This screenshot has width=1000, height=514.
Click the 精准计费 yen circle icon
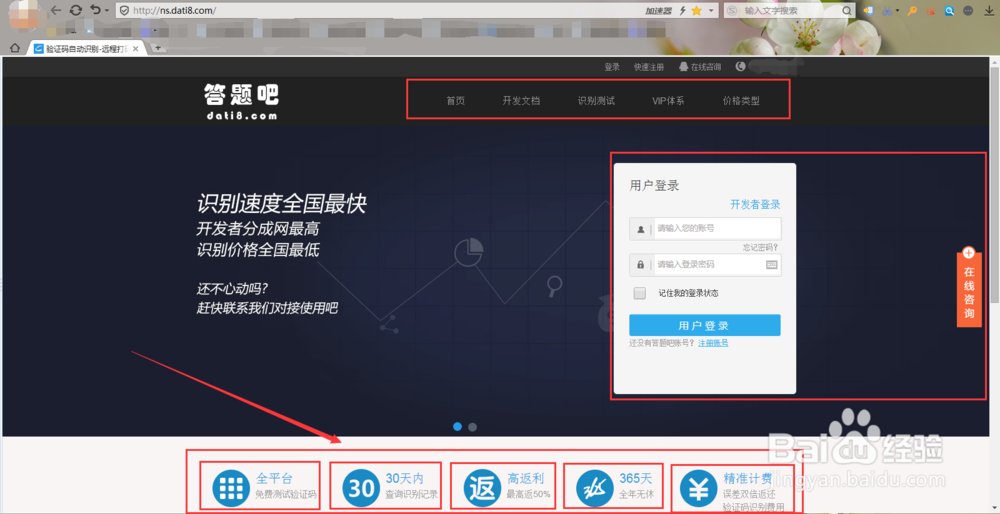tap(696, 488)
